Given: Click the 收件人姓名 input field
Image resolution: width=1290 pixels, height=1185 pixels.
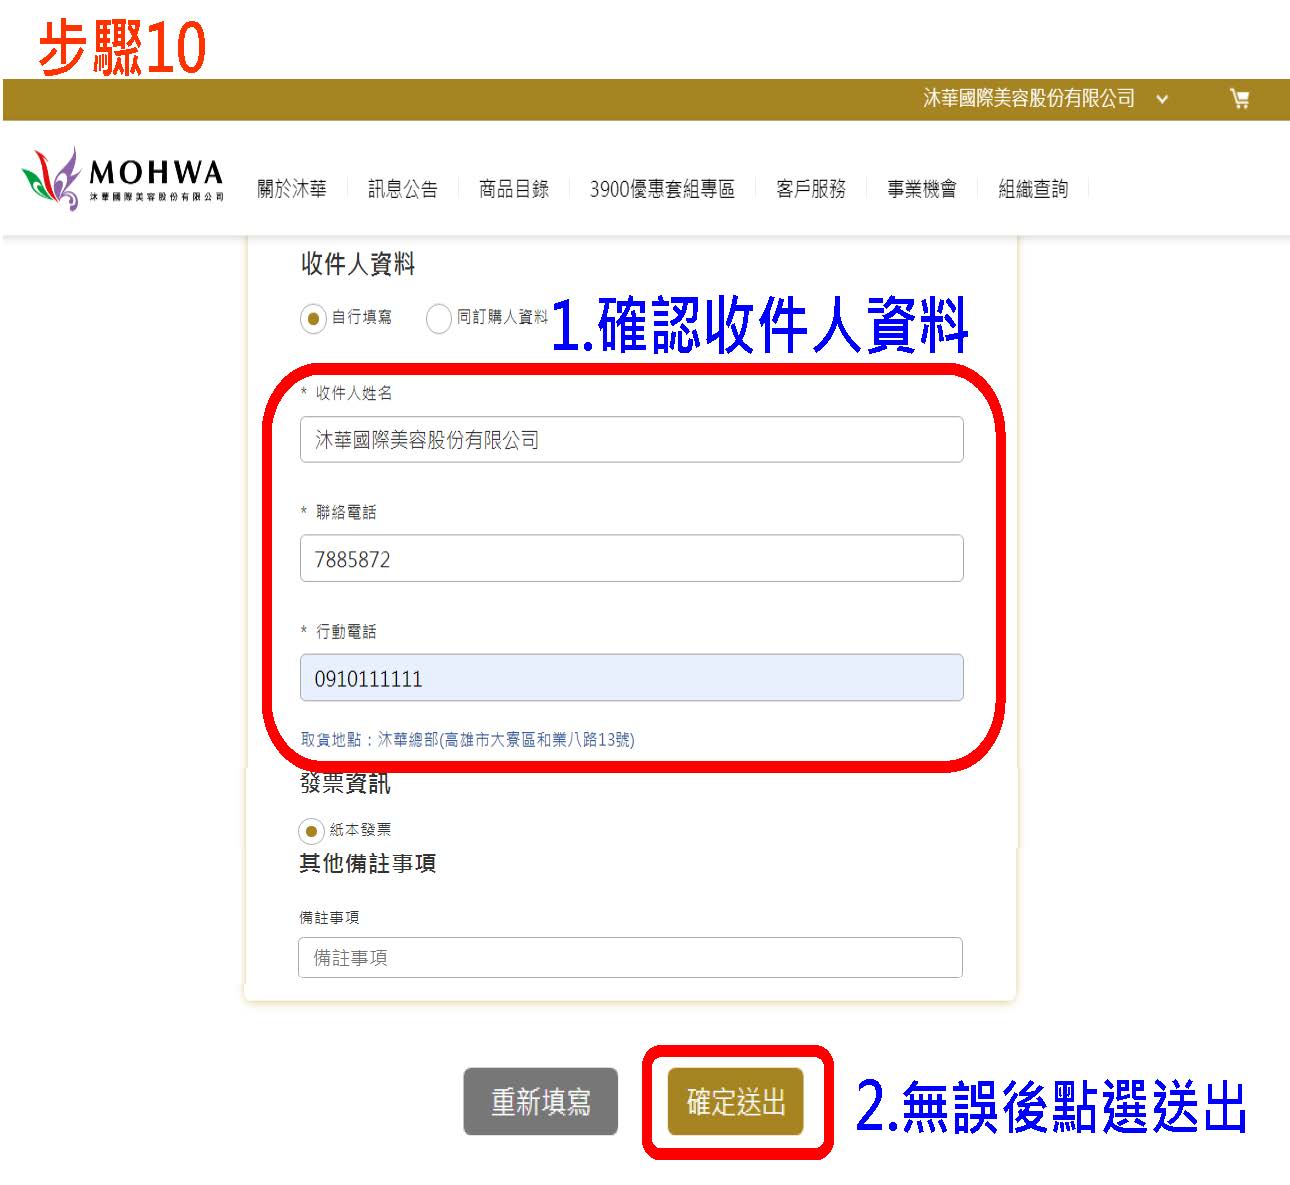Looking at the screenshot, I should (632, 440).
